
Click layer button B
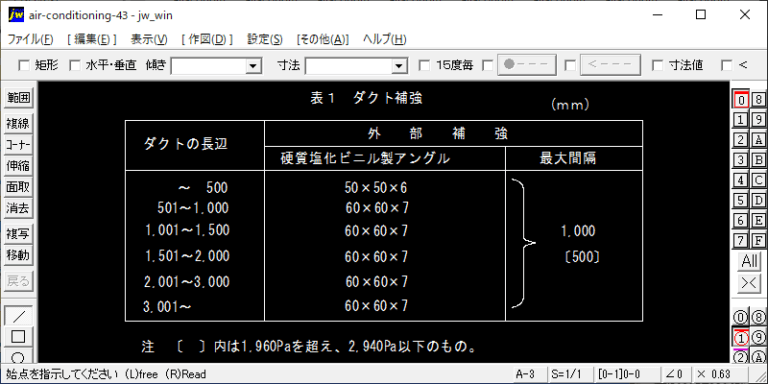[x=758, y=160]
